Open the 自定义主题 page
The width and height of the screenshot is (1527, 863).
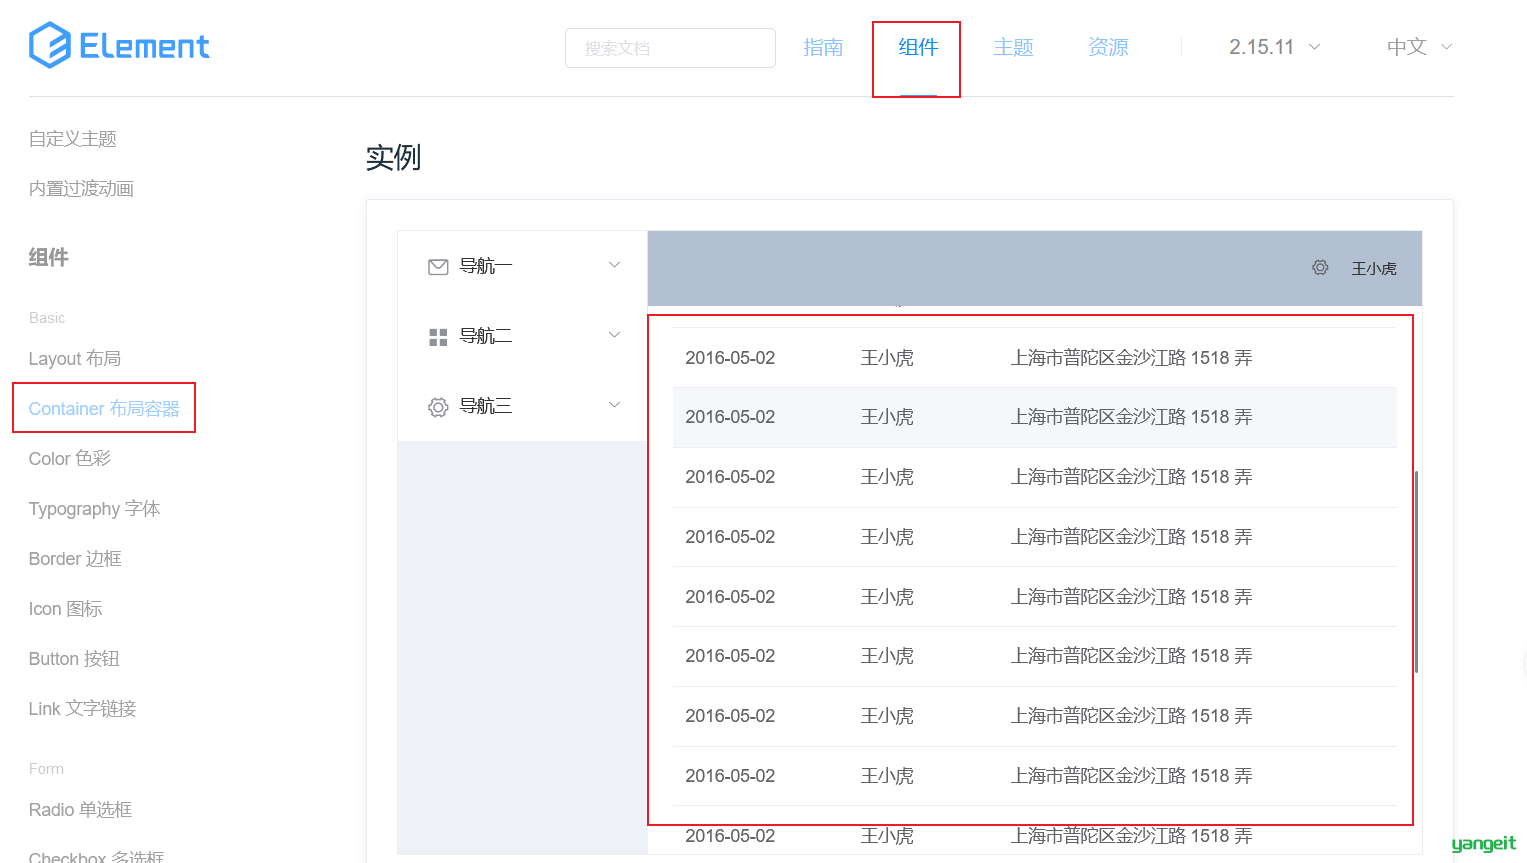[x=73, y=139]
